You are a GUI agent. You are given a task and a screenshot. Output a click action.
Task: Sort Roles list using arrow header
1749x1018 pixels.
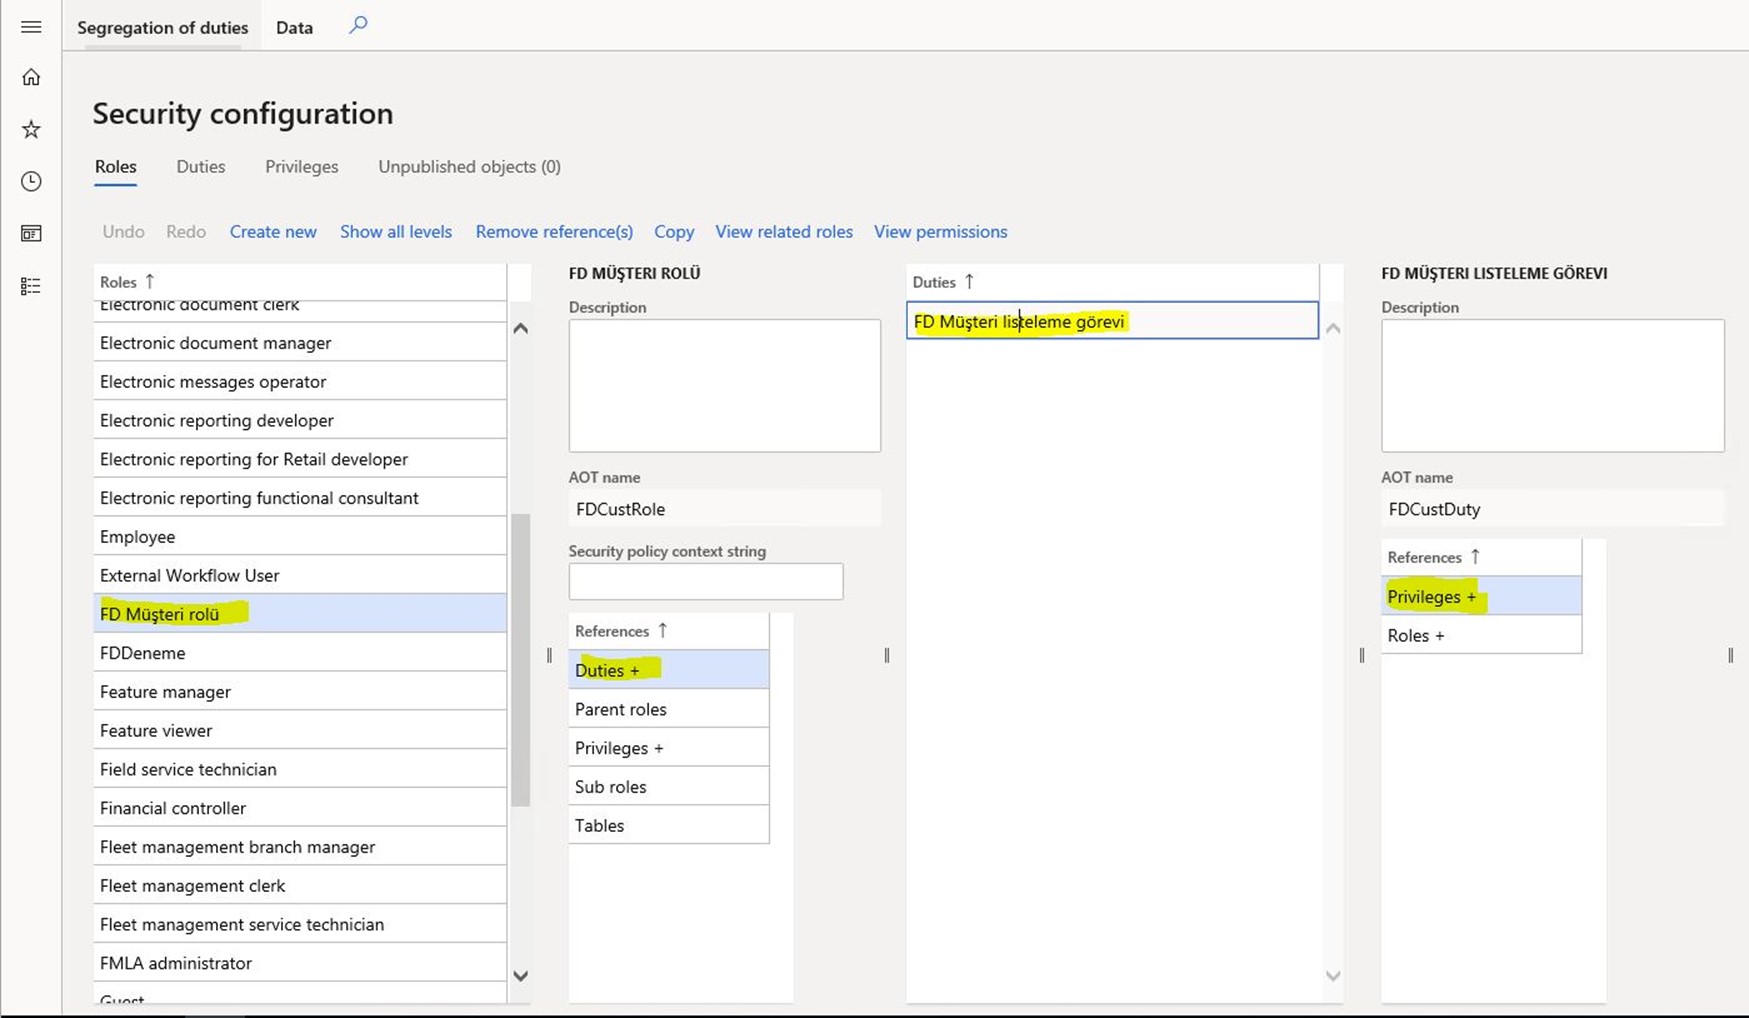[127, 282]
